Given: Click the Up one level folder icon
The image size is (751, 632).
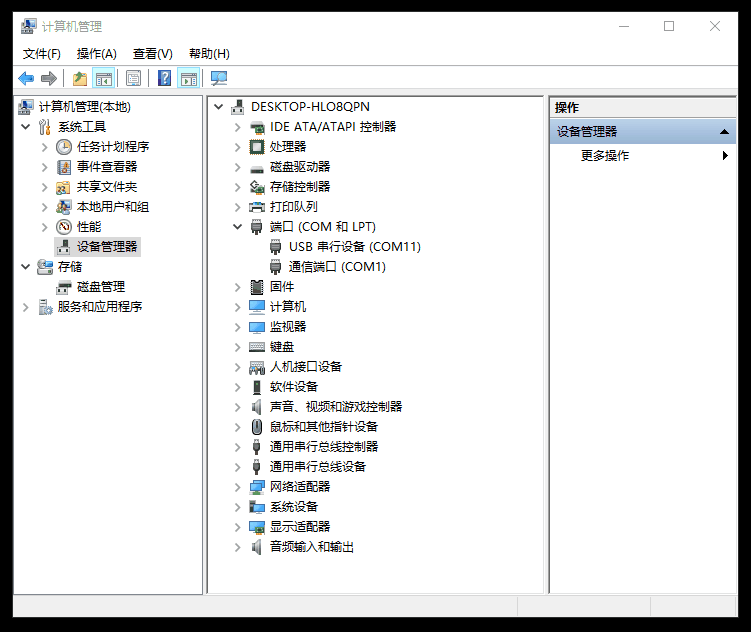Looking at the screenshot, I should click(80, 78).
